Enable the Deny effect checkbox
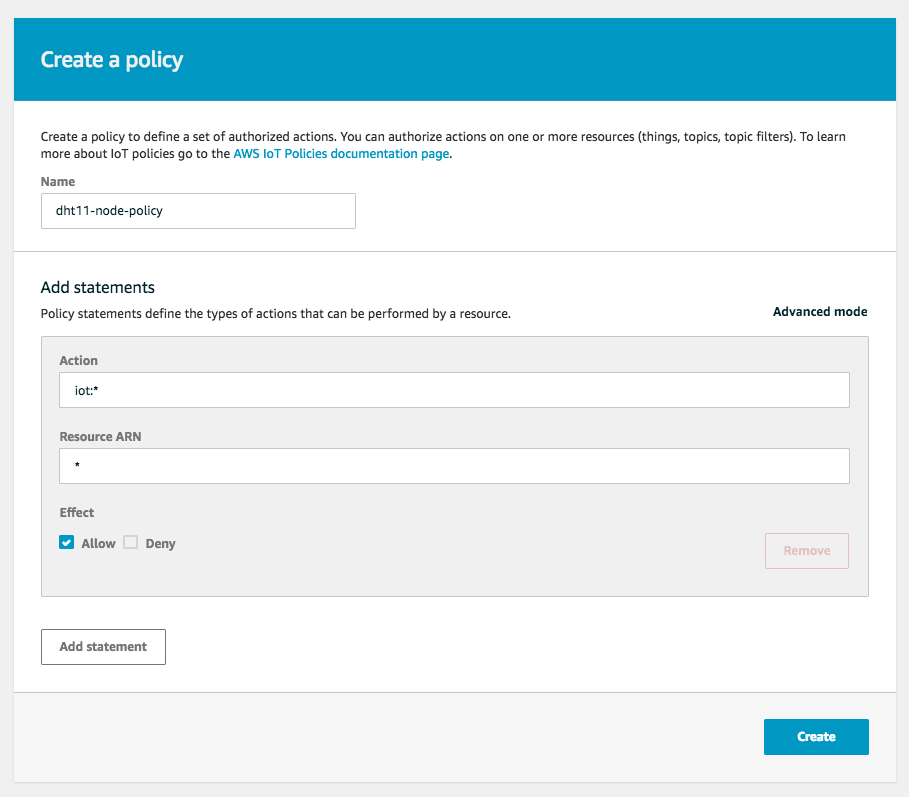The image size is (909, 797). pos(131,543)
